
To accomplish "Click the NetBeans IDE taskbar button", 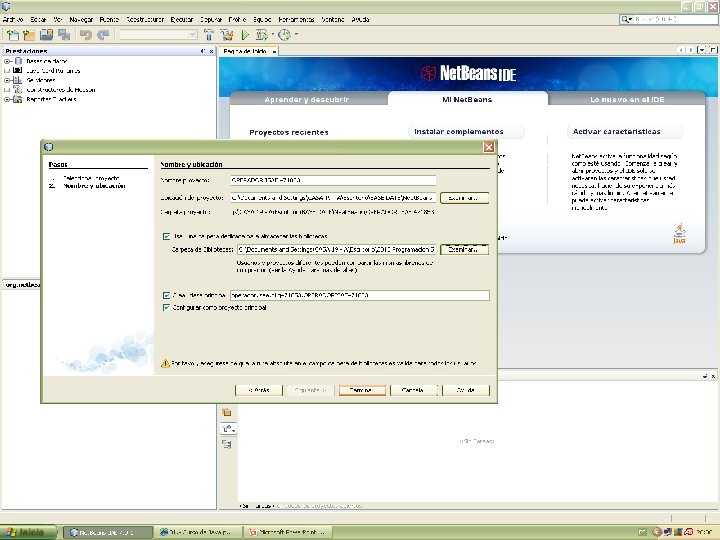I will pyautogui.click(x=107, y=532).
